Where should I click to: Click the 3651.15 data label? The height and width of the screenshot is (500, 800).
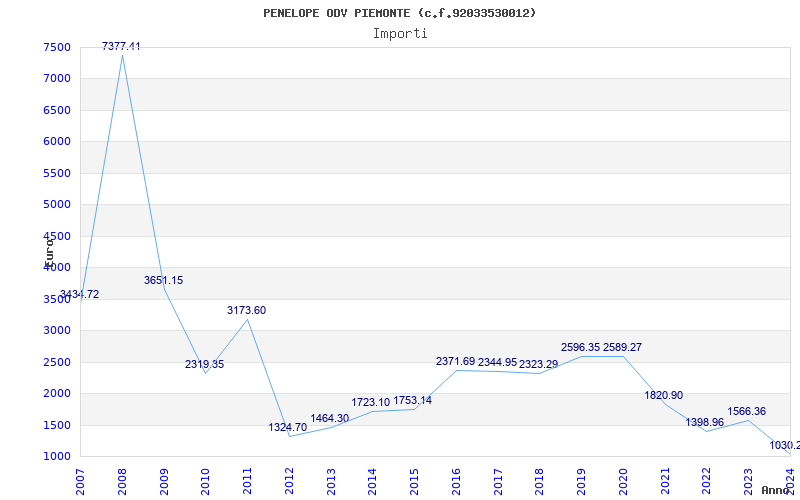pyautogui.click(x=163, y=280)
